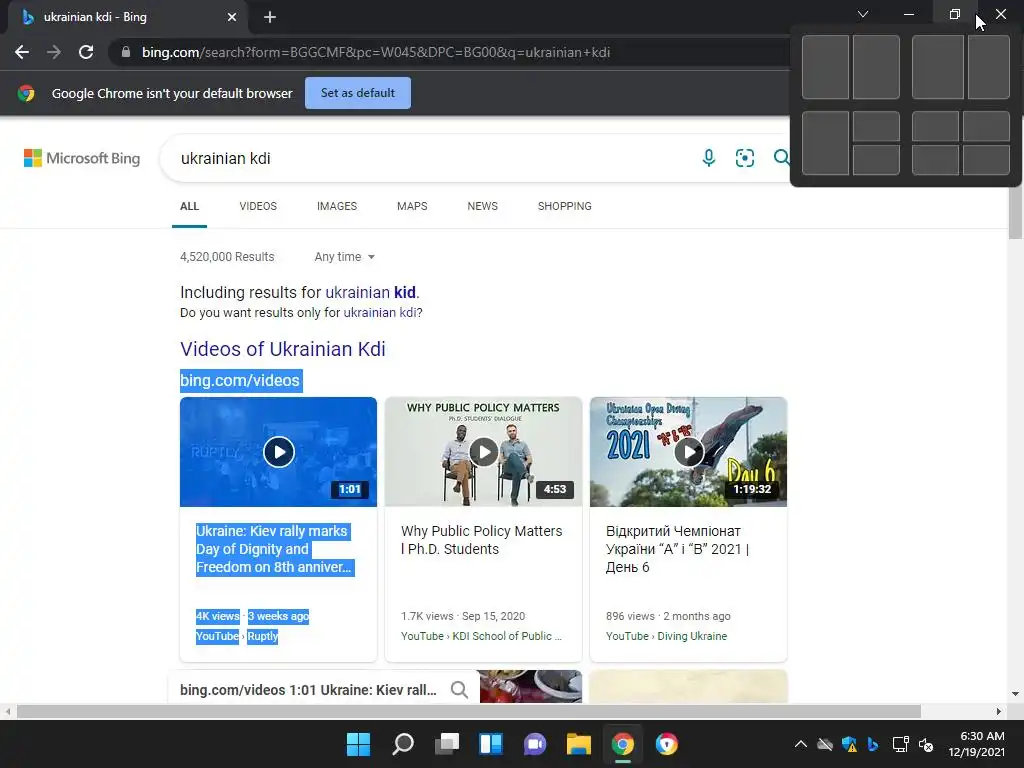Play Why Public Policy Matters video
Viewport: 1024px width, 768px height.
click(483, 452)
